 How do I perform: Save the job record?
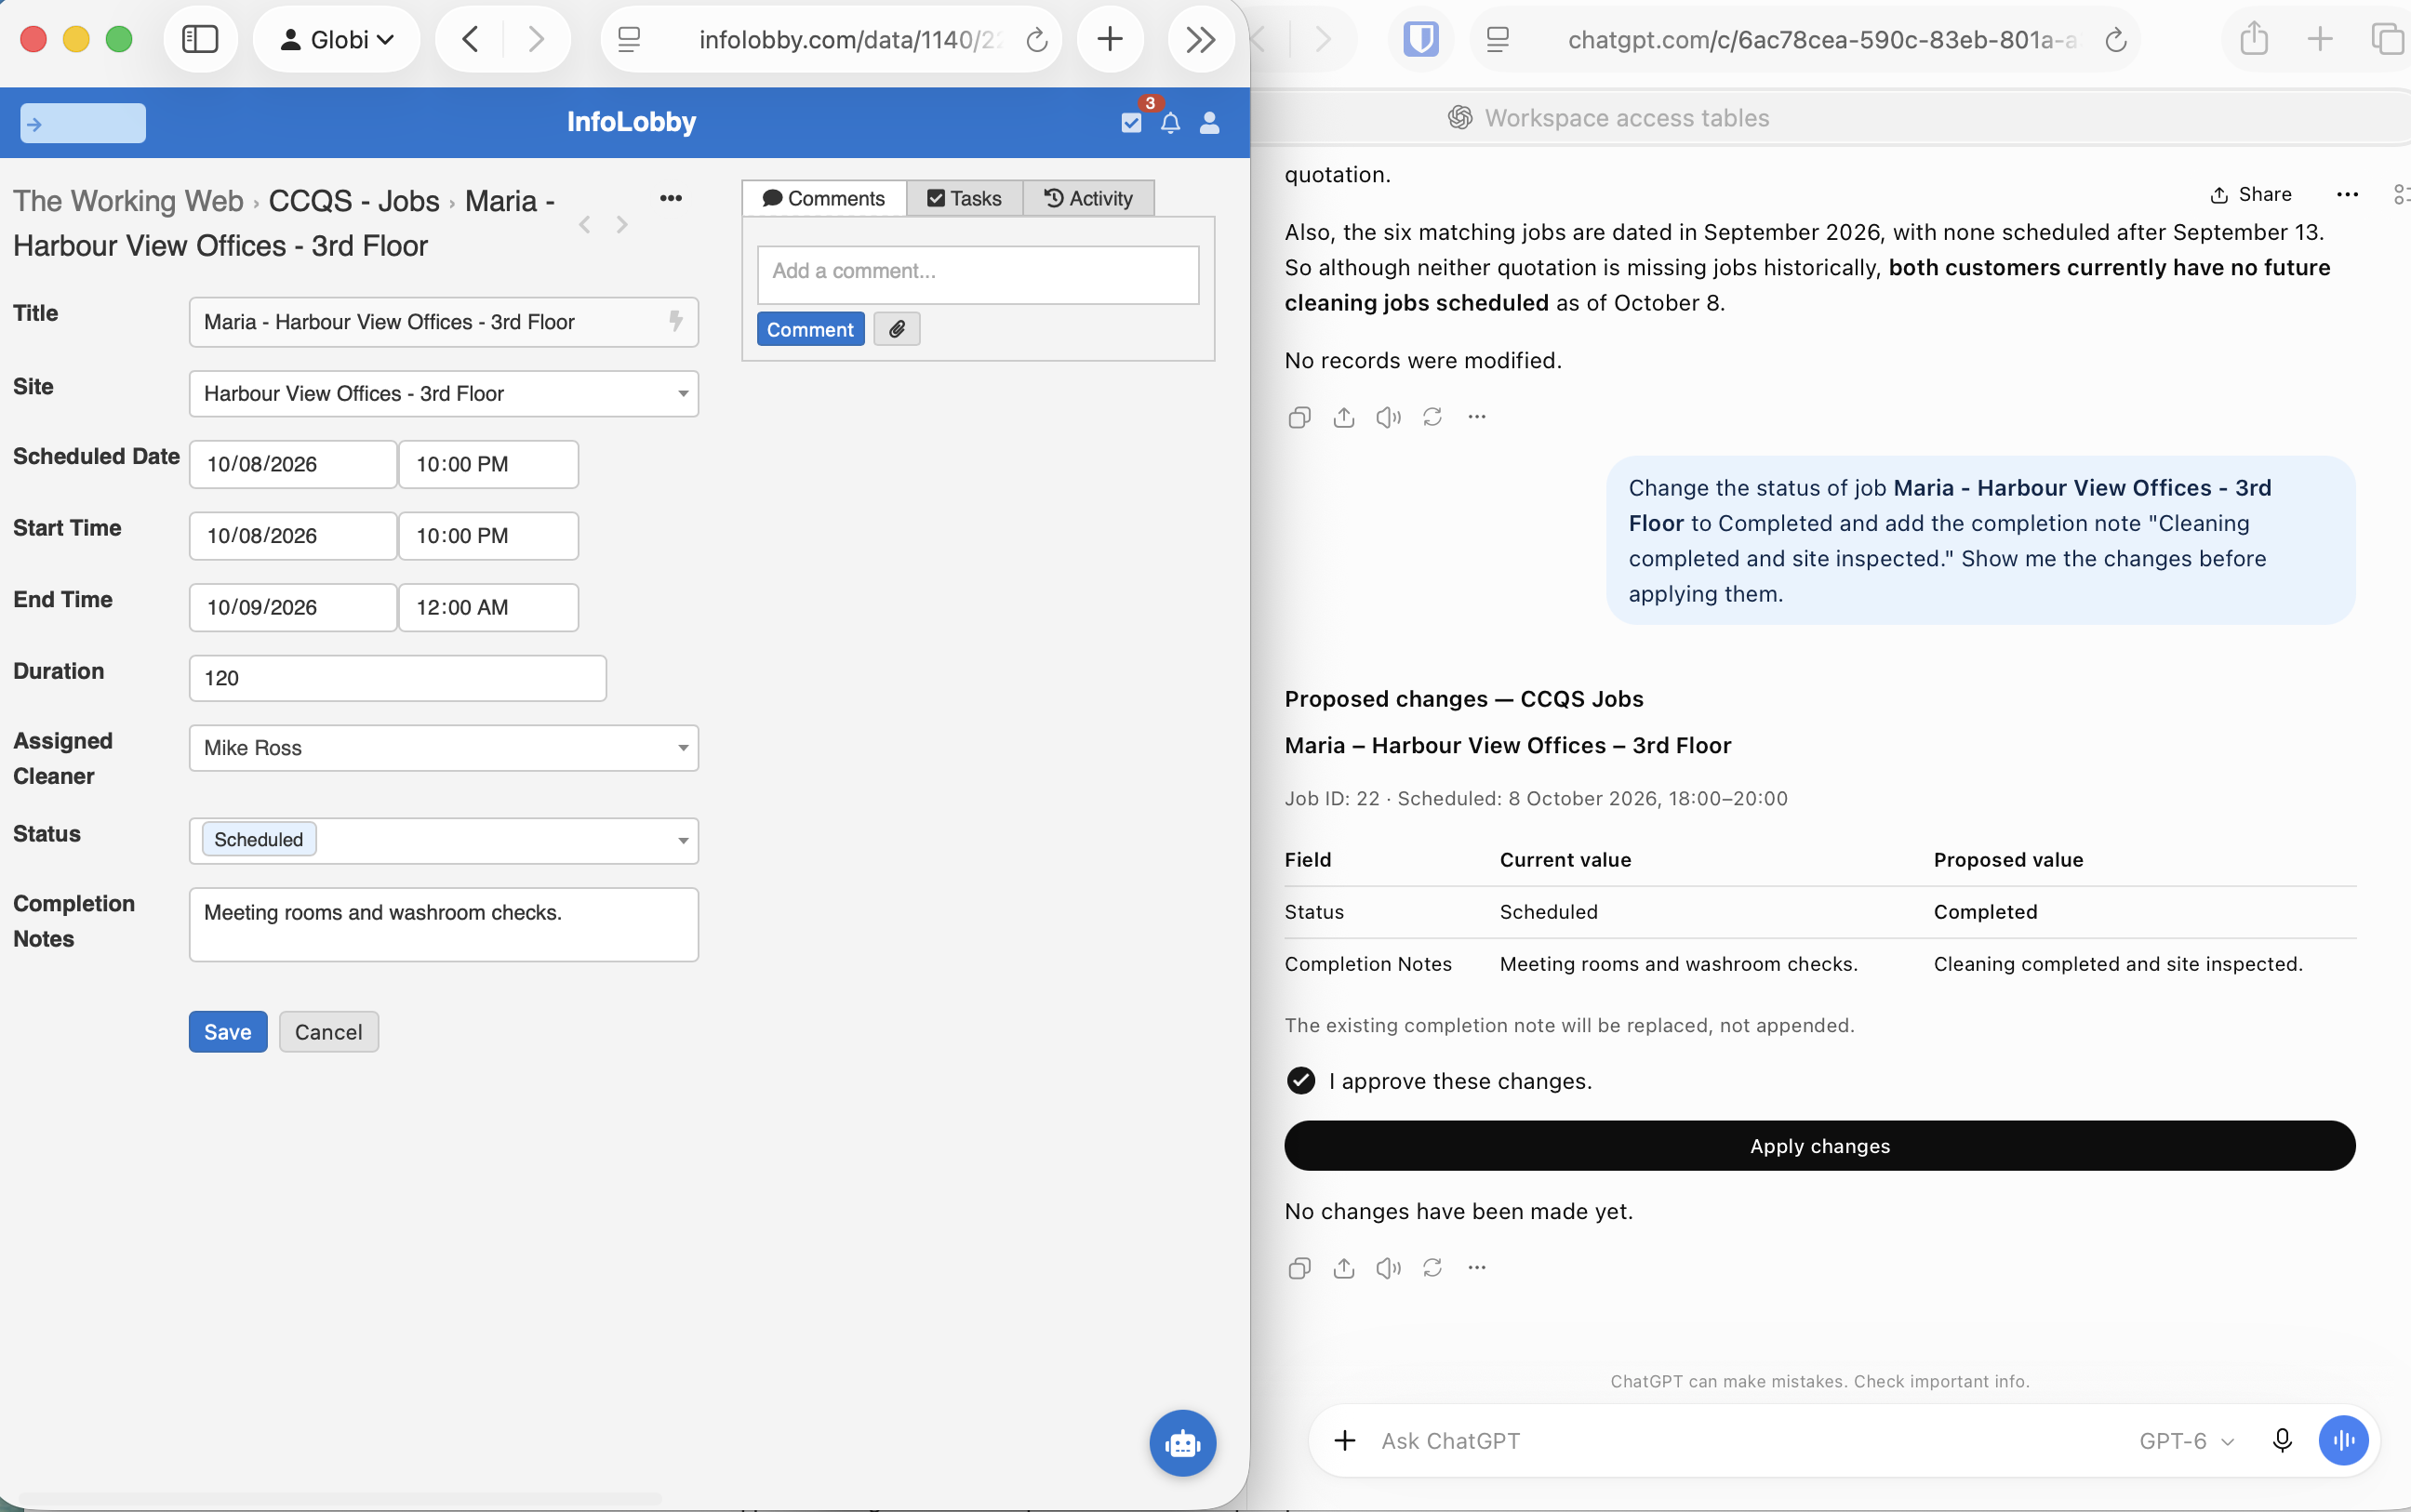click(228, 1032)
